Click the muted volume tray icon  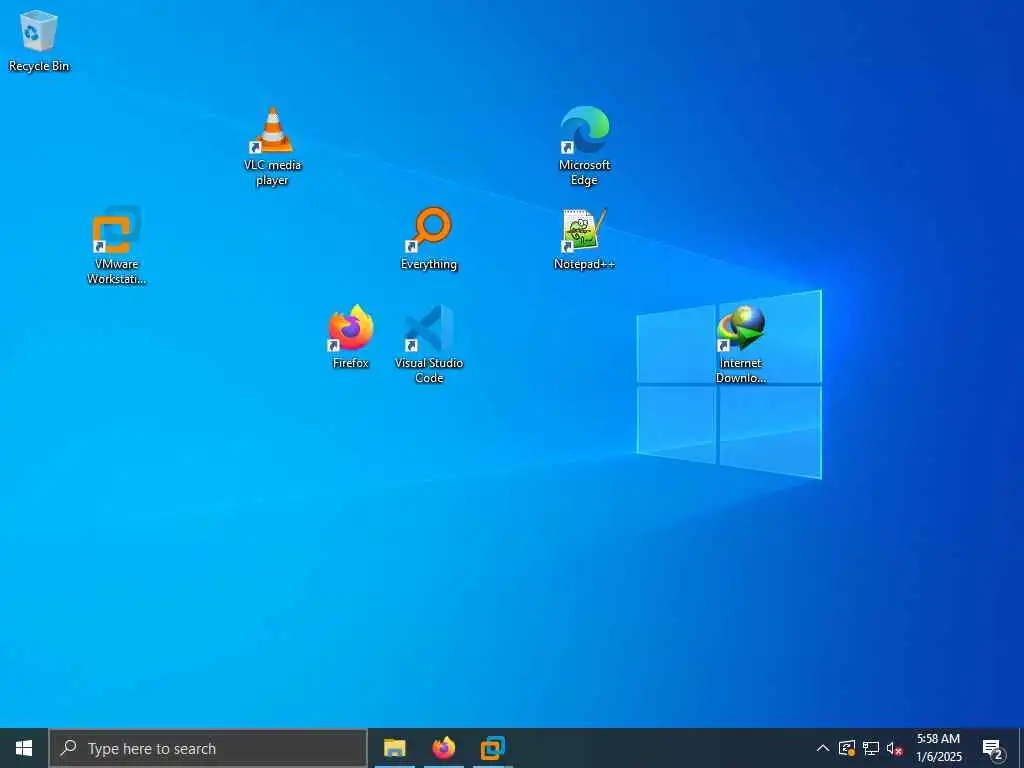(895, 748)
